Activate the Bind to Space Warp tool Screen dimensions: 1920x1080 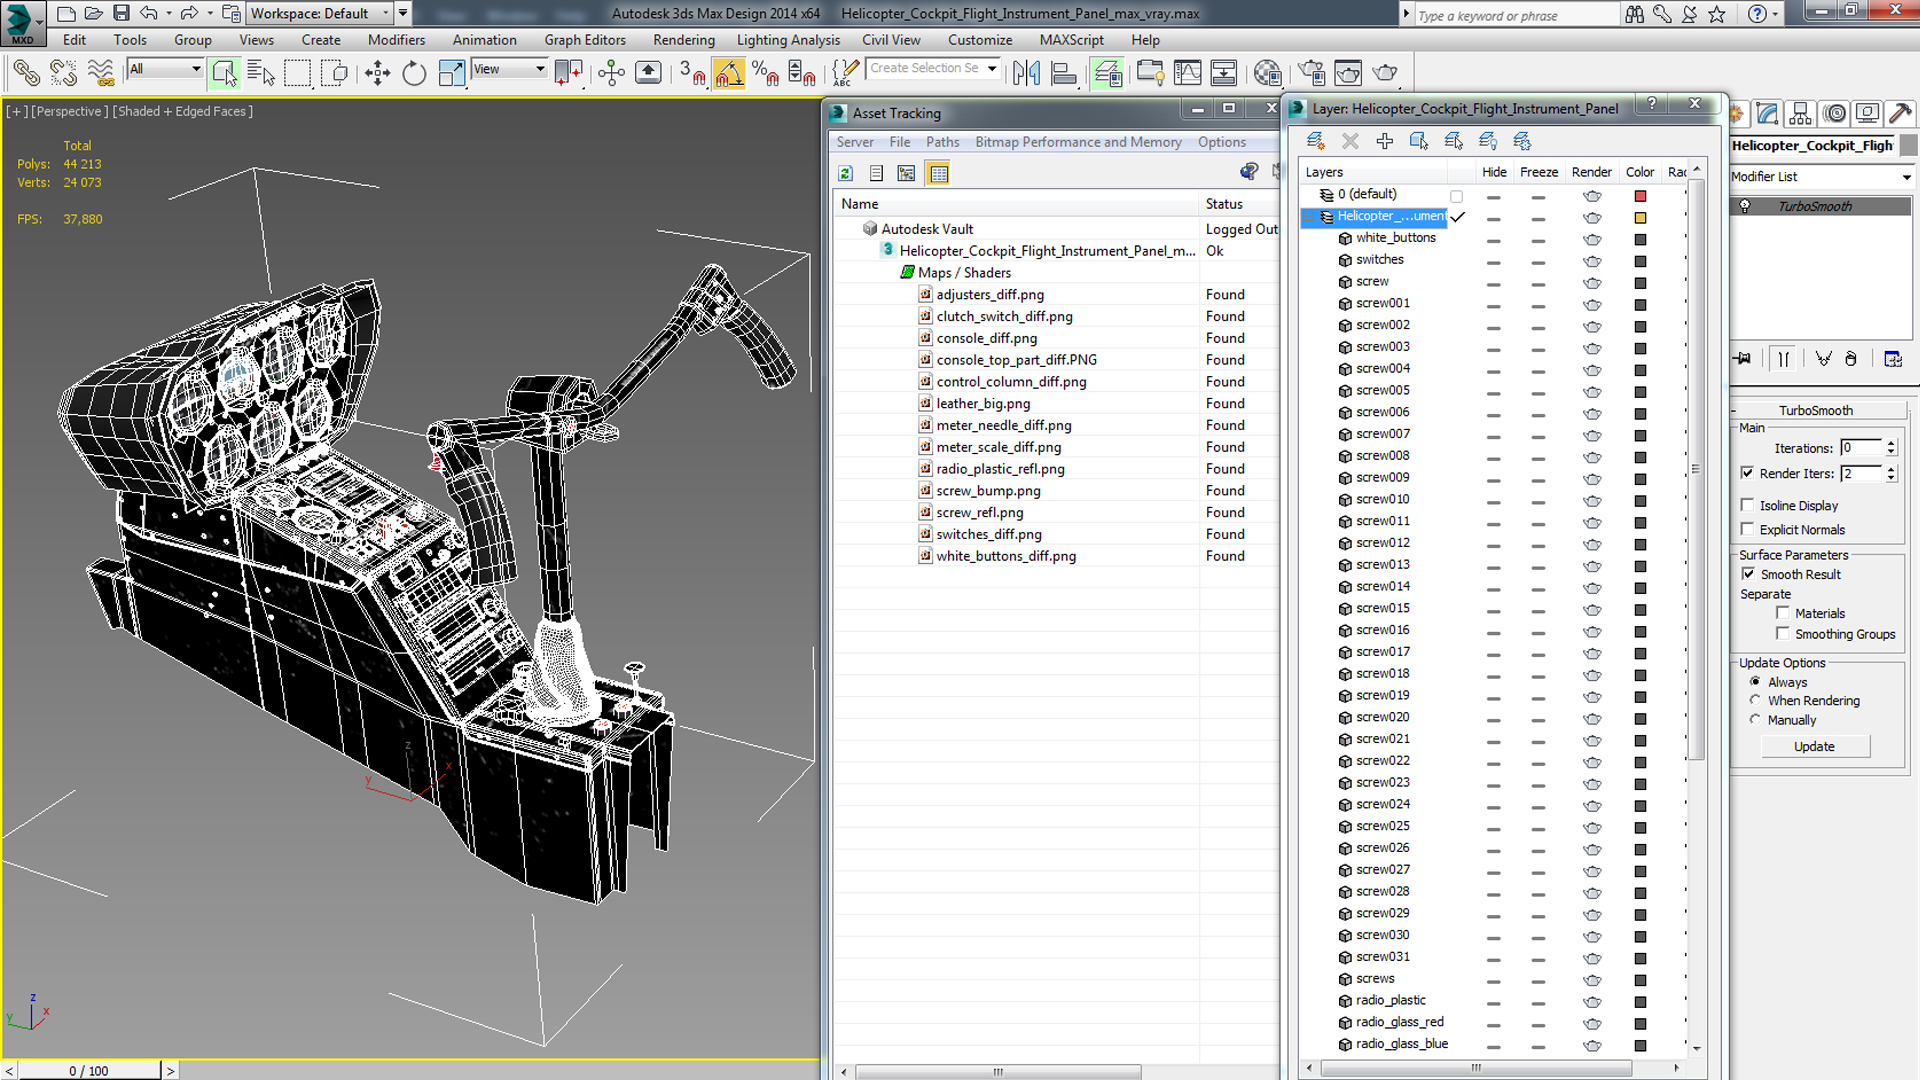point(100,72)
